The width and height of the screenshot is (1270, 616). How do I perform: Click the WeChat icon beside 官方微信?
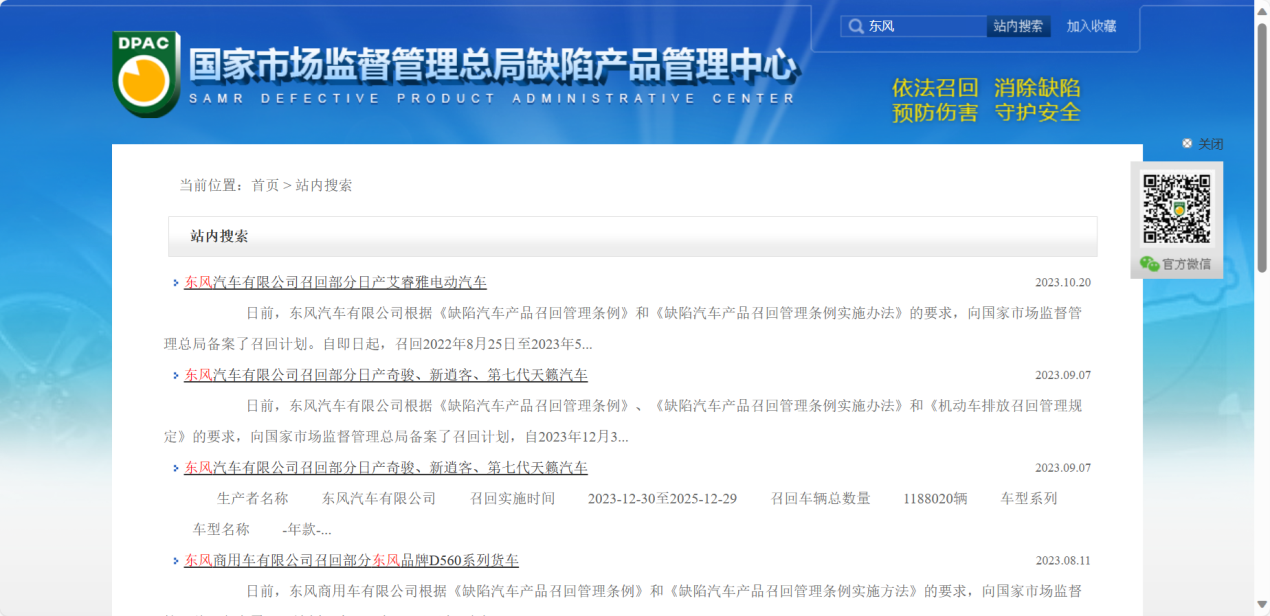click(x=1149, y=264)
